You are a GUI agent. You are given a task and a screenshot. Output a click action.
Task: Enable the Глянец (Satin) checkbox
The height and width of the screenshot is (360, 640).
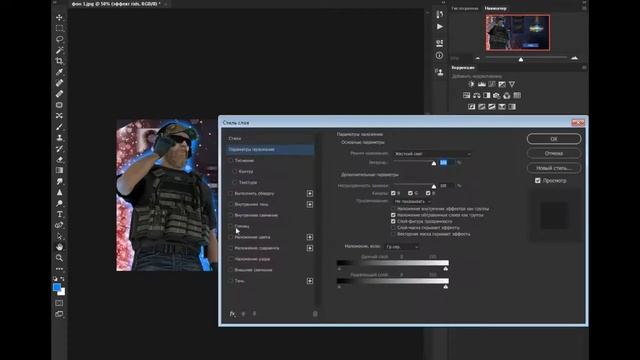pos(231,226)
